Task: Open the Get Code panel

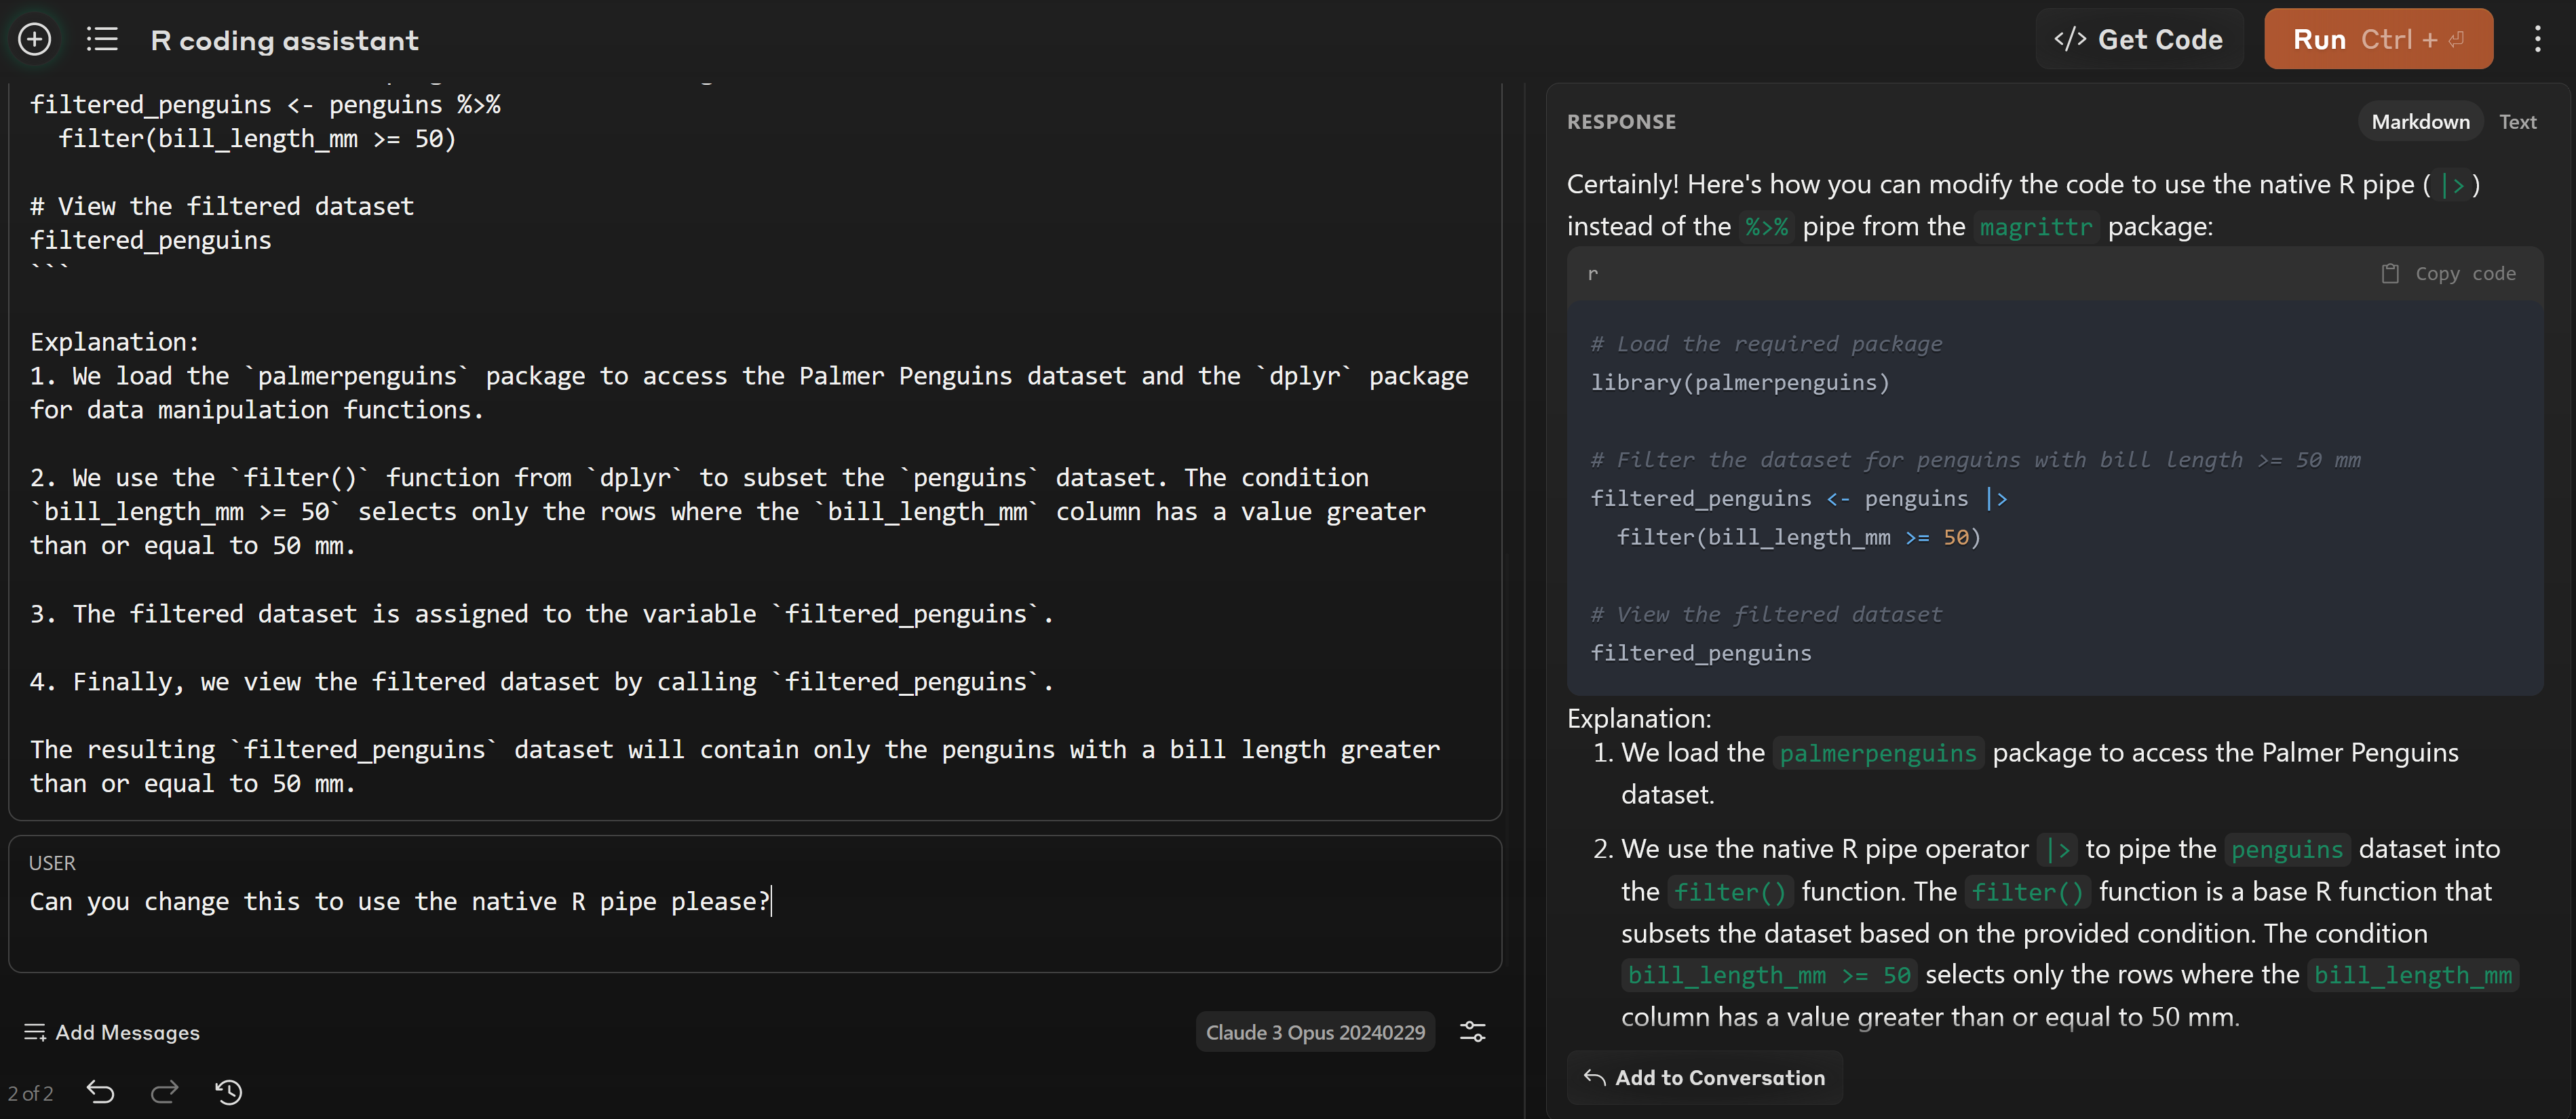Action: click(2139, 38)
